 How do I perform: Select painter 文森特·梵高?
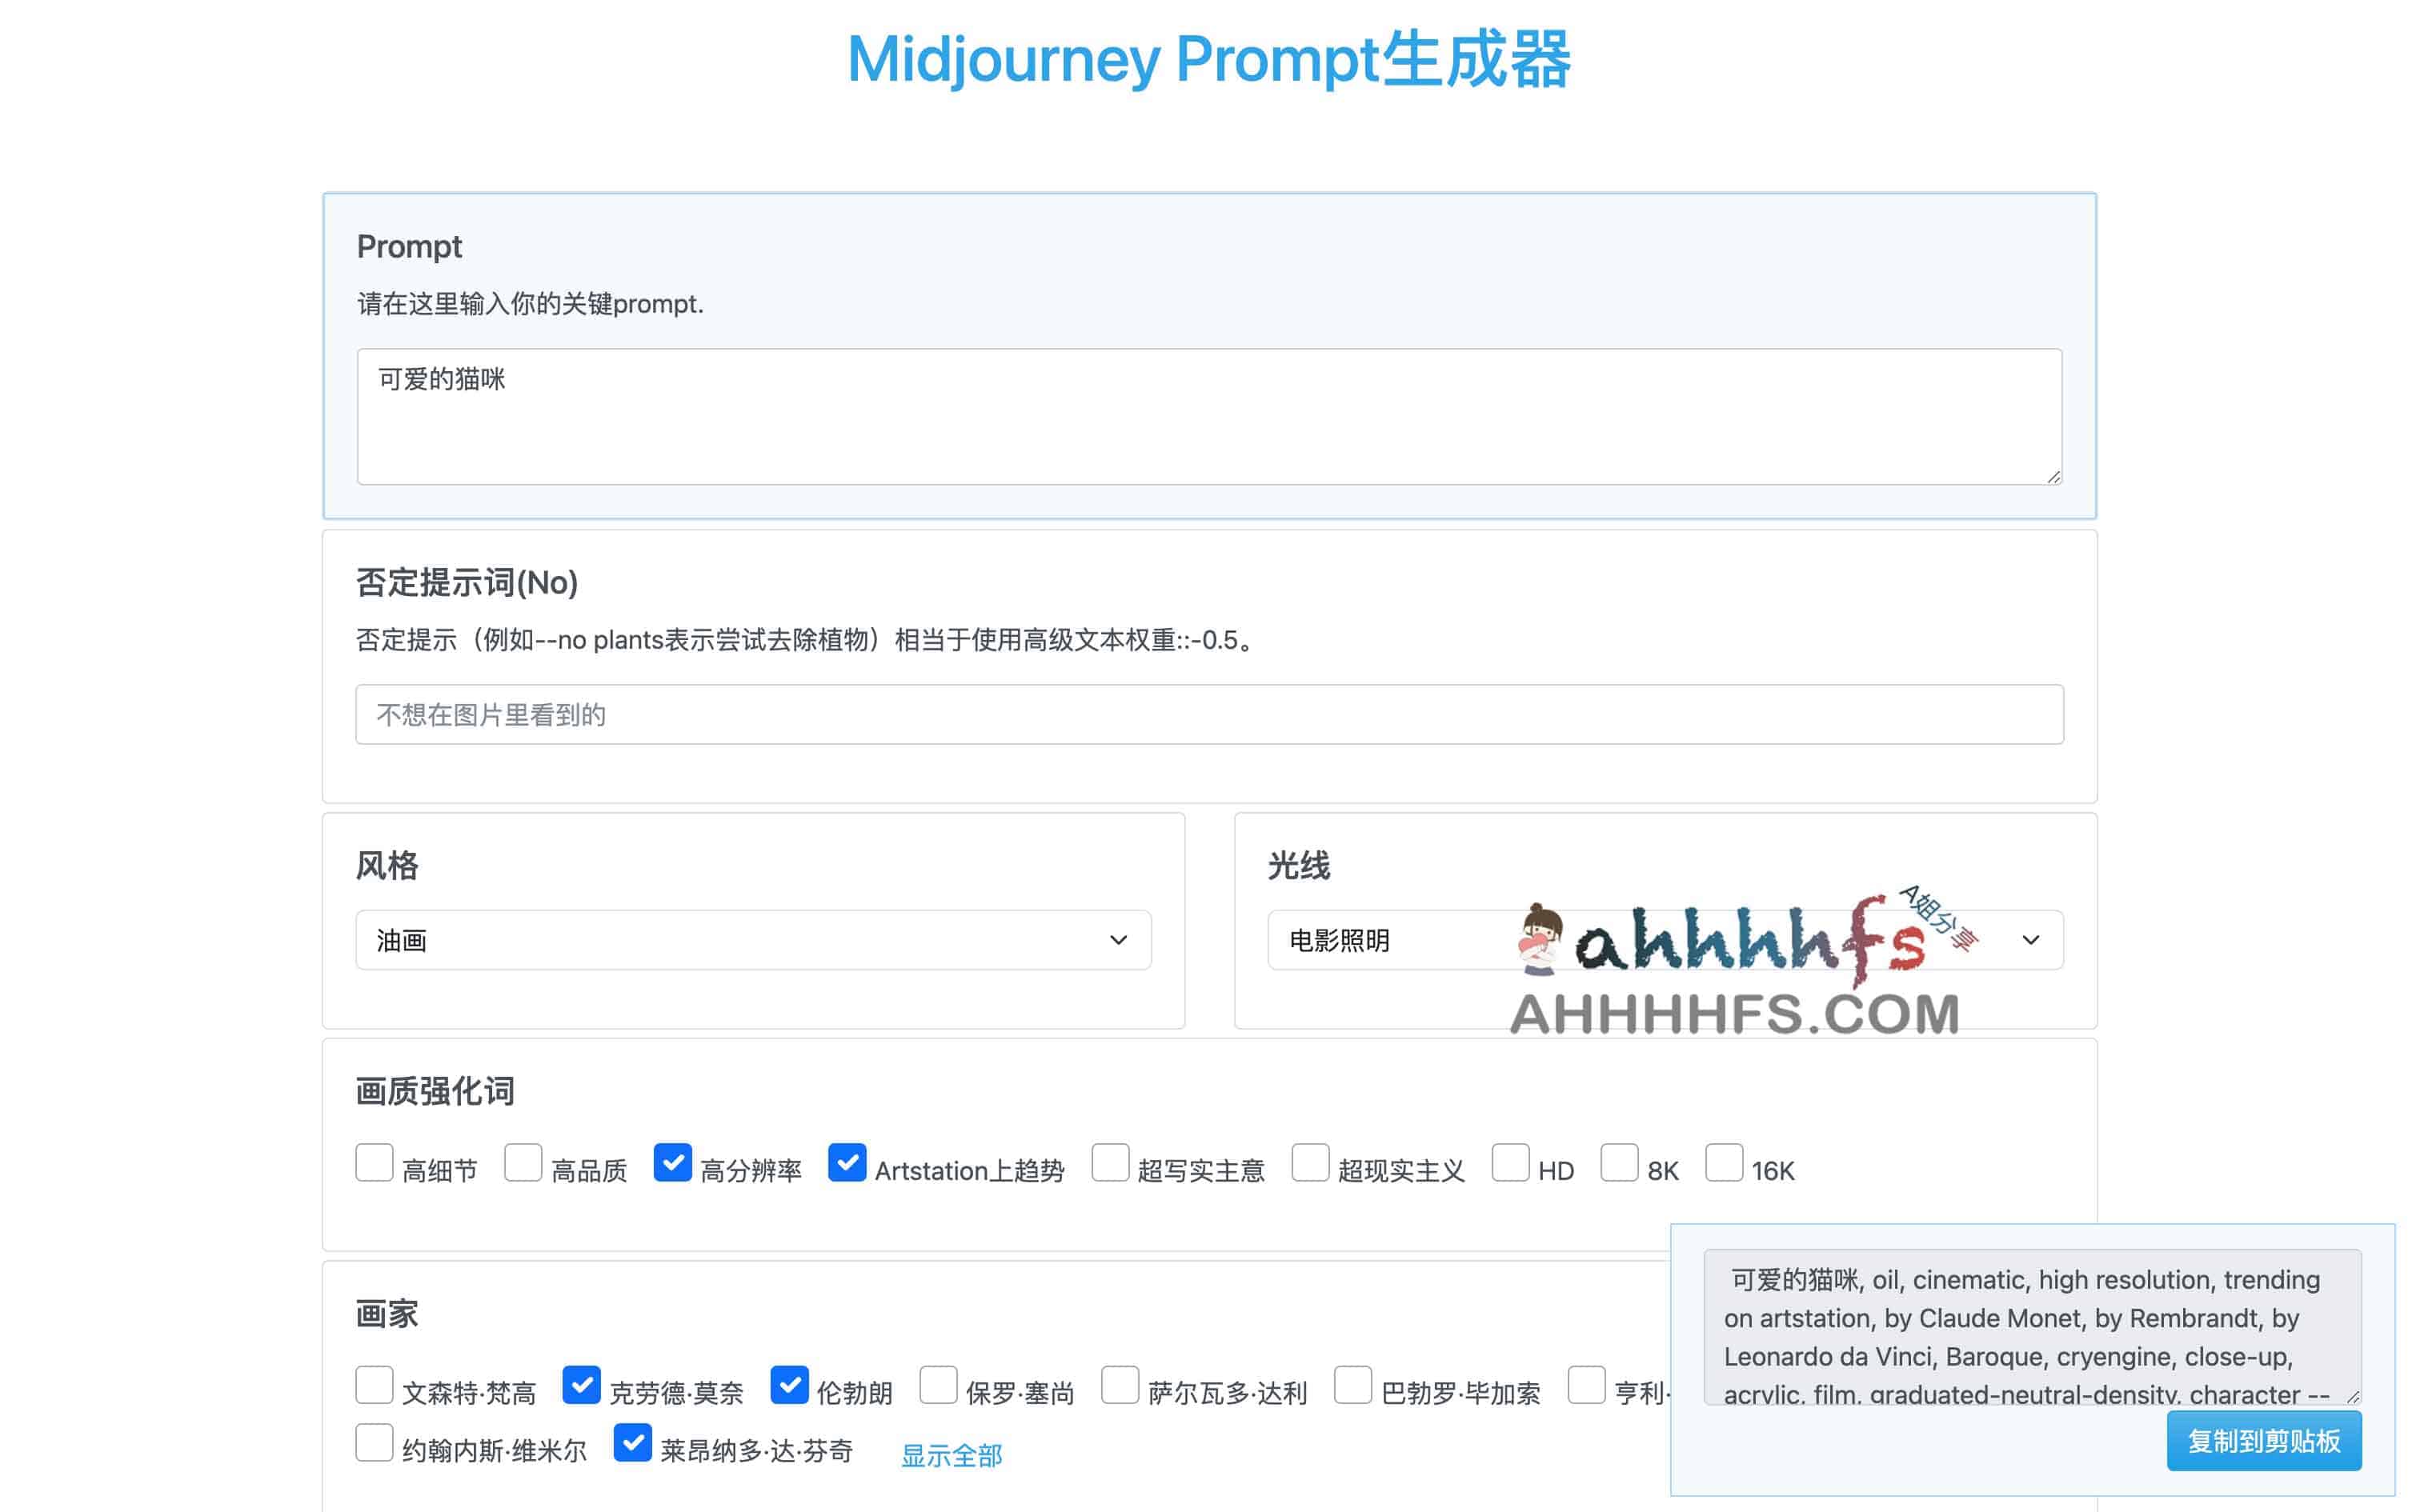tap(375, 1386)
